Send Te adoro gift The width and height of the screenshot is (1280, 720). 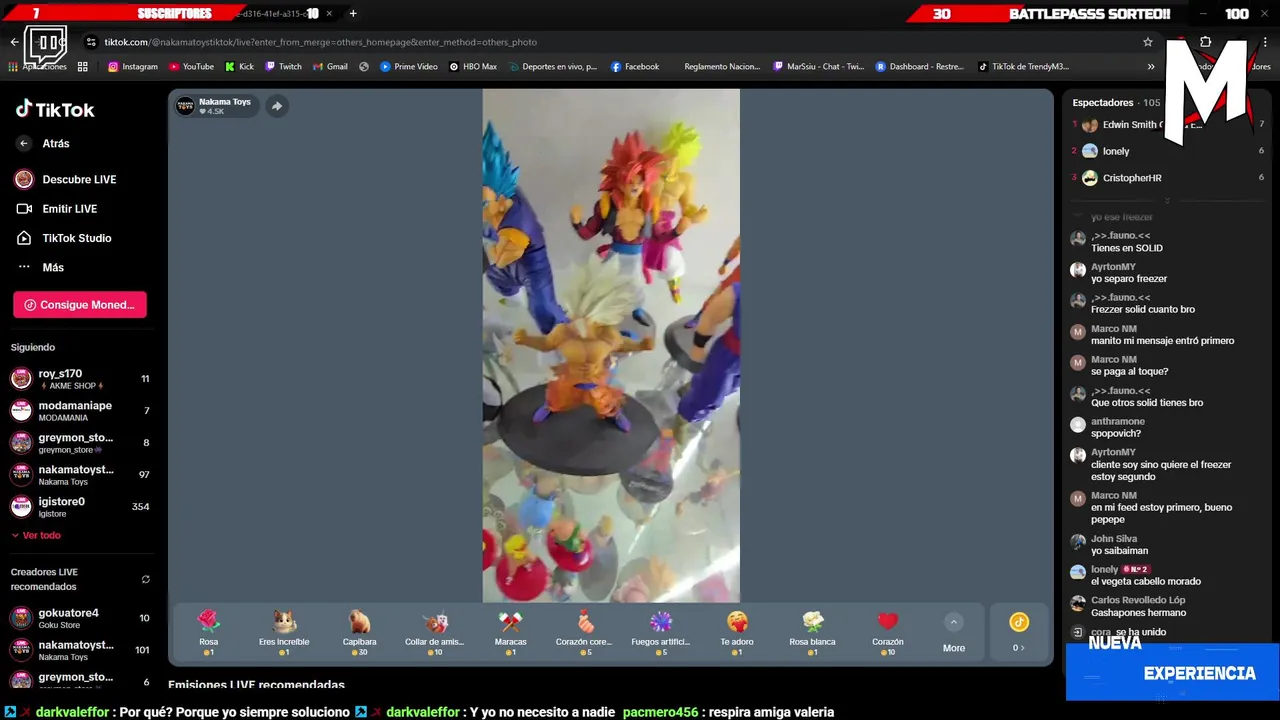tap(737, 633)
